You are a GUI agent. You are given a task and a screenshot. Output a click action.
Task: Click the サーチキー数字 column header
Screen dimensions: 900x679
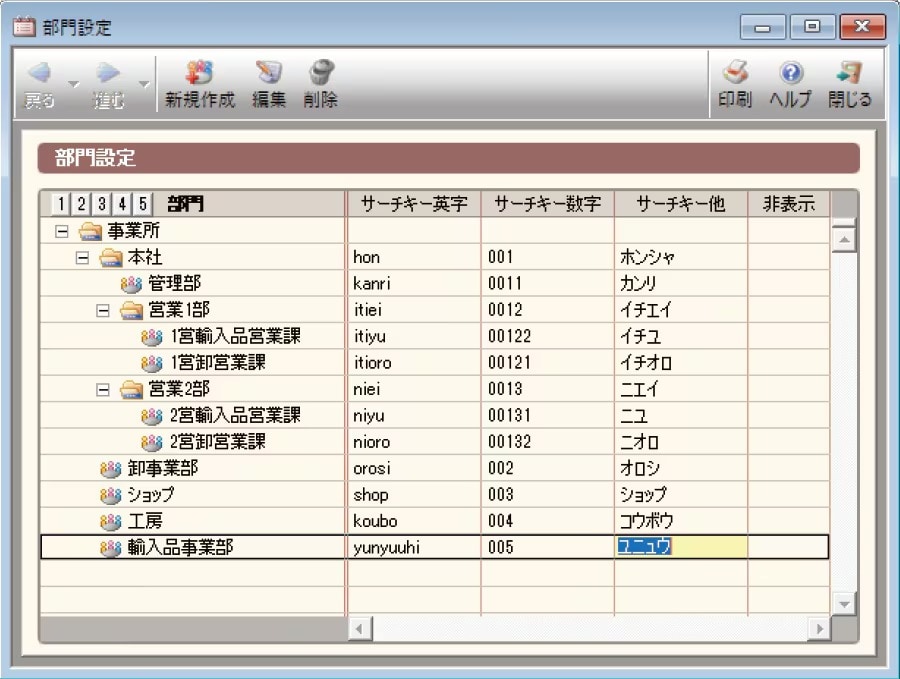(x=548, y=204)
